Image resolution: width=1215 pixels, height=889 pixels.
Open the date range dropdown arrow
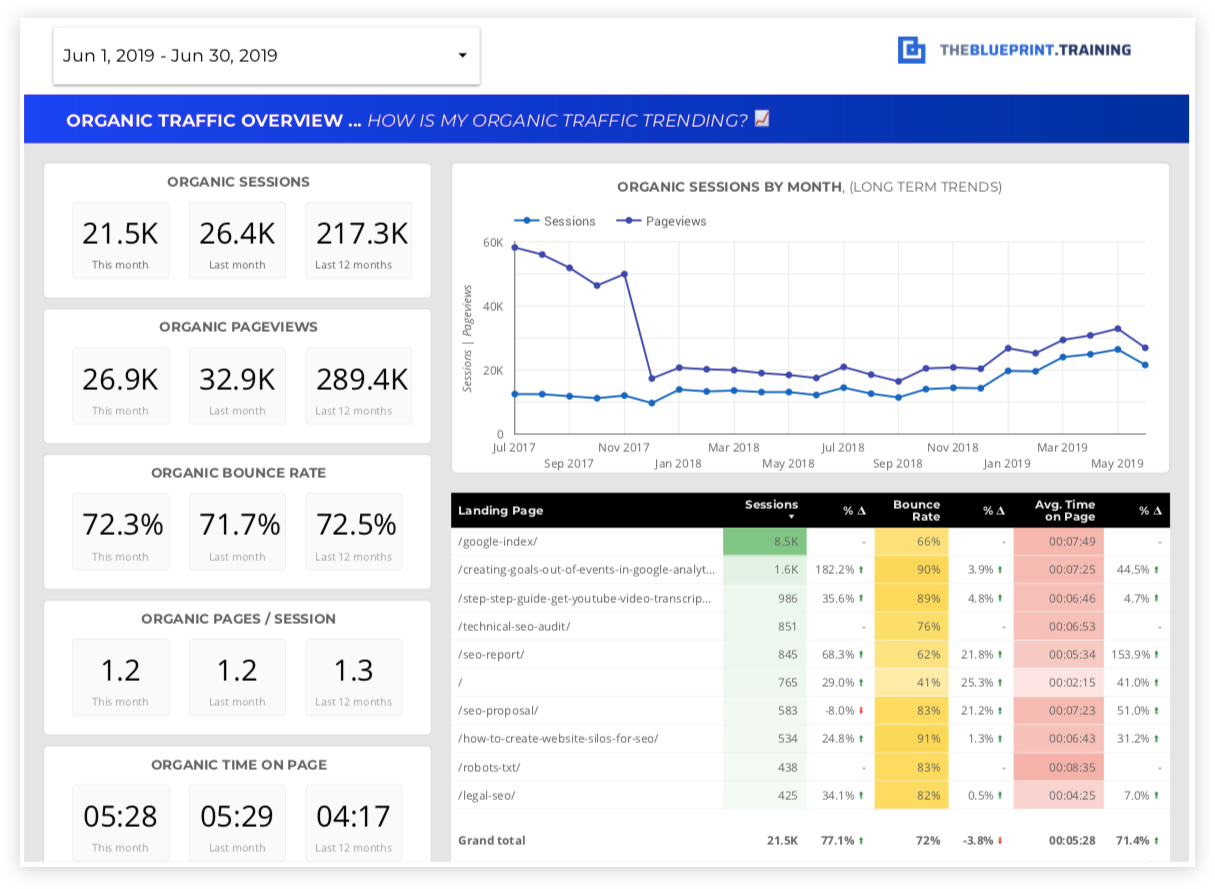pos(462,56)
